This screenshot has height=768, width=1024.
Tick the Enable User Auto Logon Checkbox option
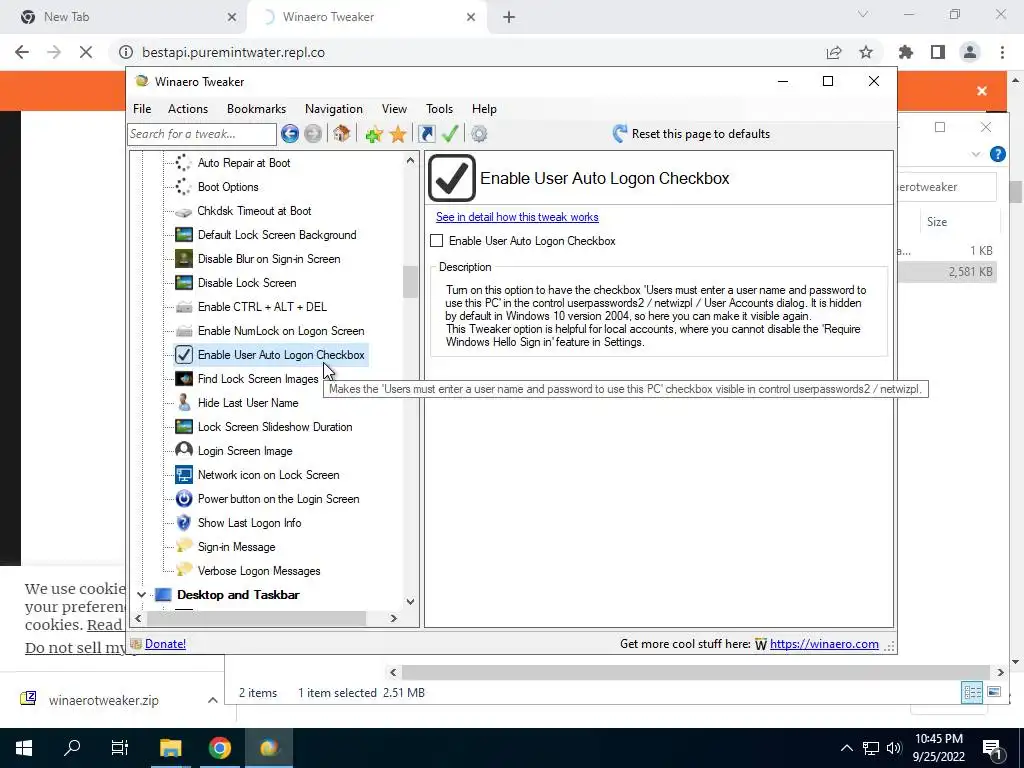437,241
